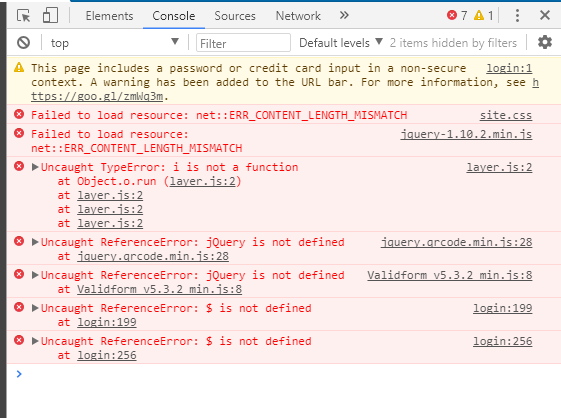Show more tabs with the double chevron
The height and width of the screenshot is (418, 561).
344,15
